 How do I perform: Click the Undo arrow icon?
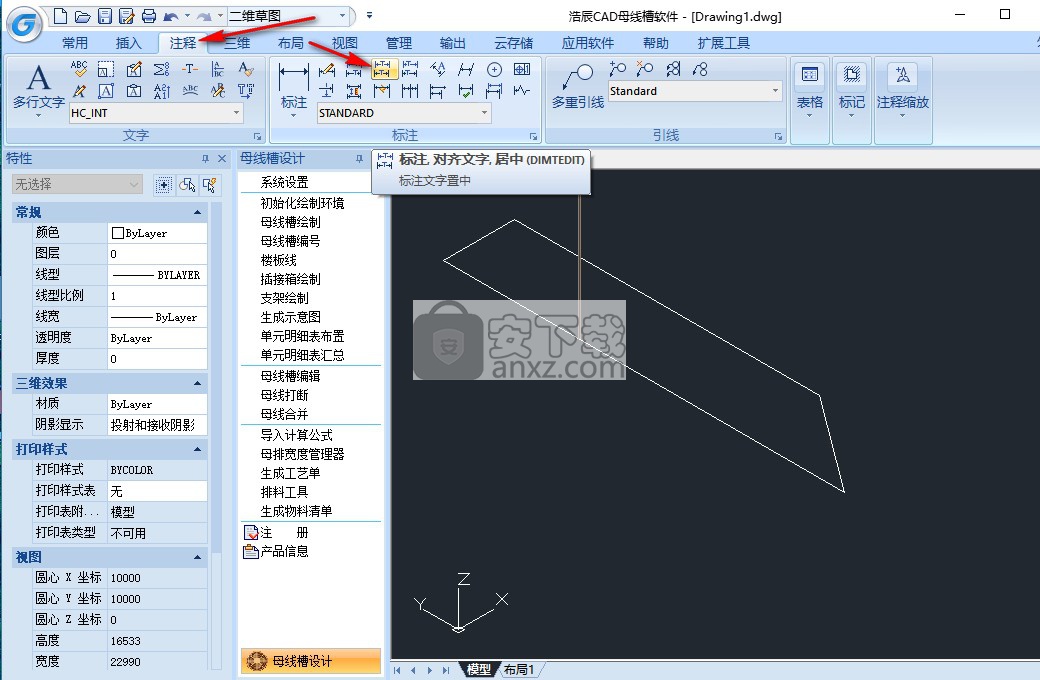pos(170,15)
